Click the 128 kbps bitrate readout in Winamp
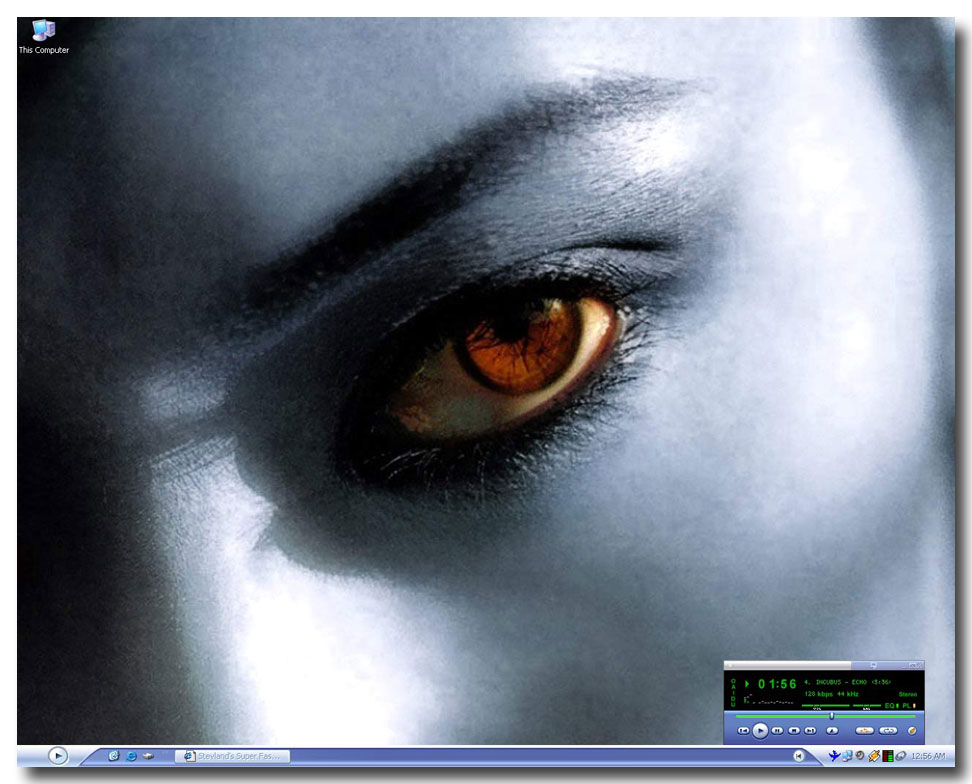Screen dimensions: 972x784 click(x=818, y=694)
